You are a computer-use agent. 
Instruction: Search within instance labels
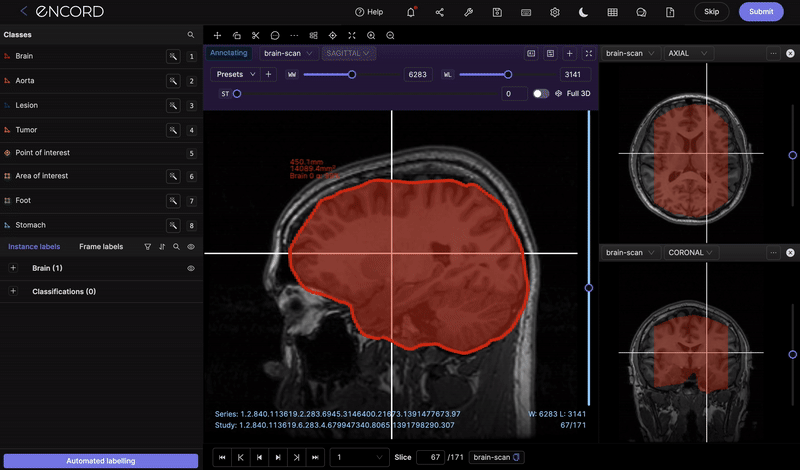(176, 247)
